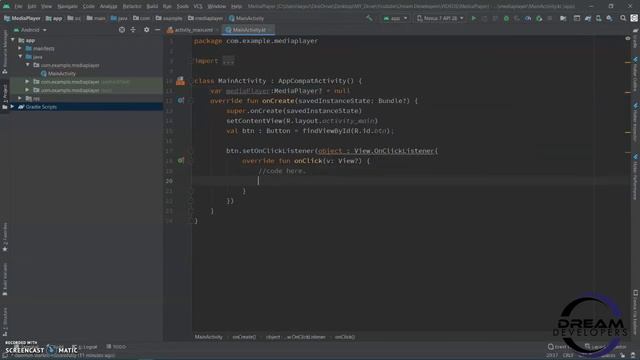640x360 pixels.
Task: Click the Debug app bug icon
Action: [506, 18]
